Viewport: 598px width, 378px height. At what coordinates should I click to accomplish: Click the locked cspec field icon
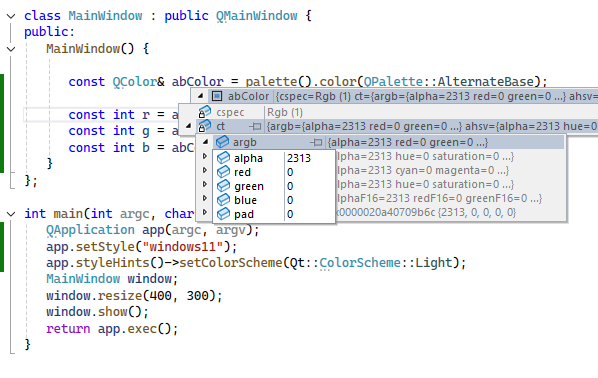coord(204,112)
